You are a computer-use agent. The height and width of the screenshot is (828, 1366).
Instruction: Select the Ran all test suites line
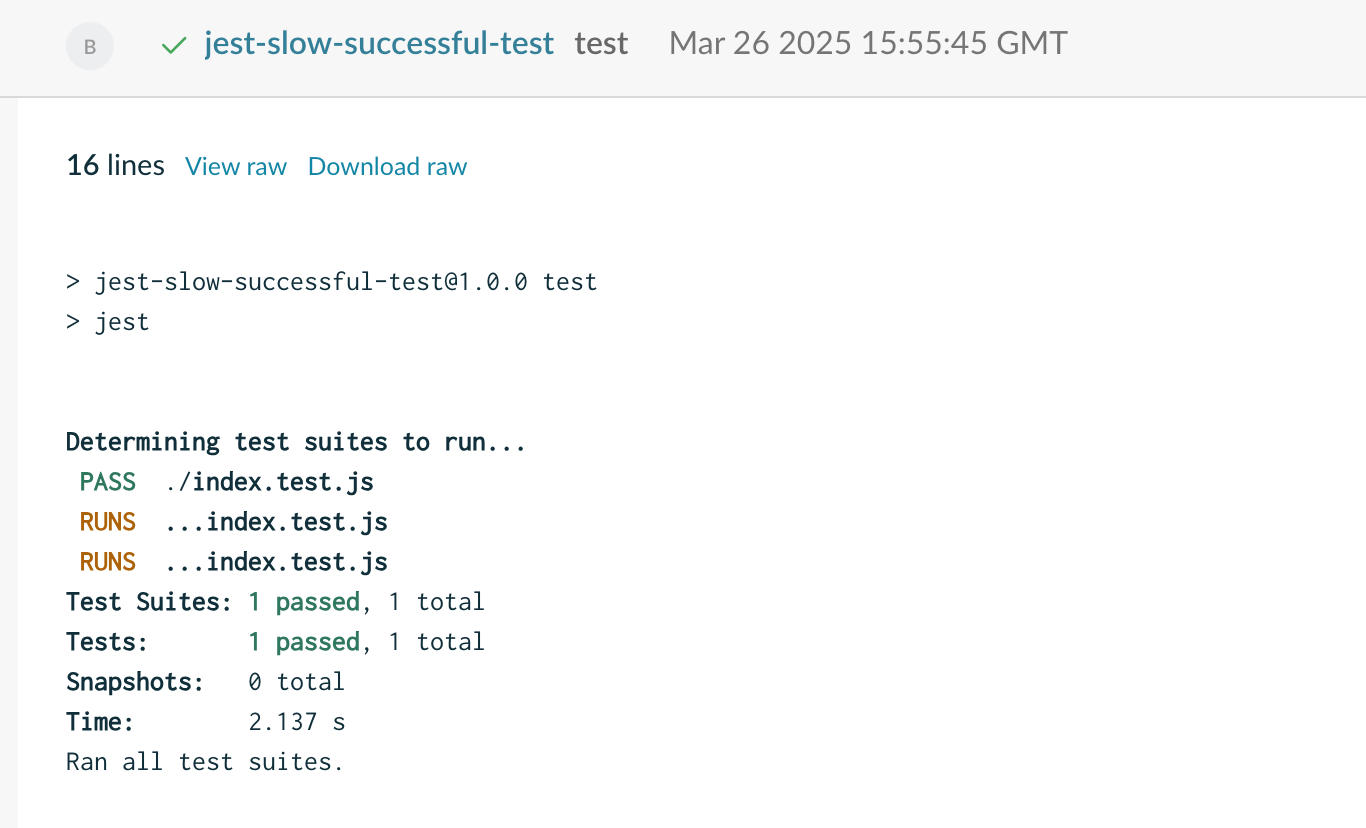click(205, 761)
